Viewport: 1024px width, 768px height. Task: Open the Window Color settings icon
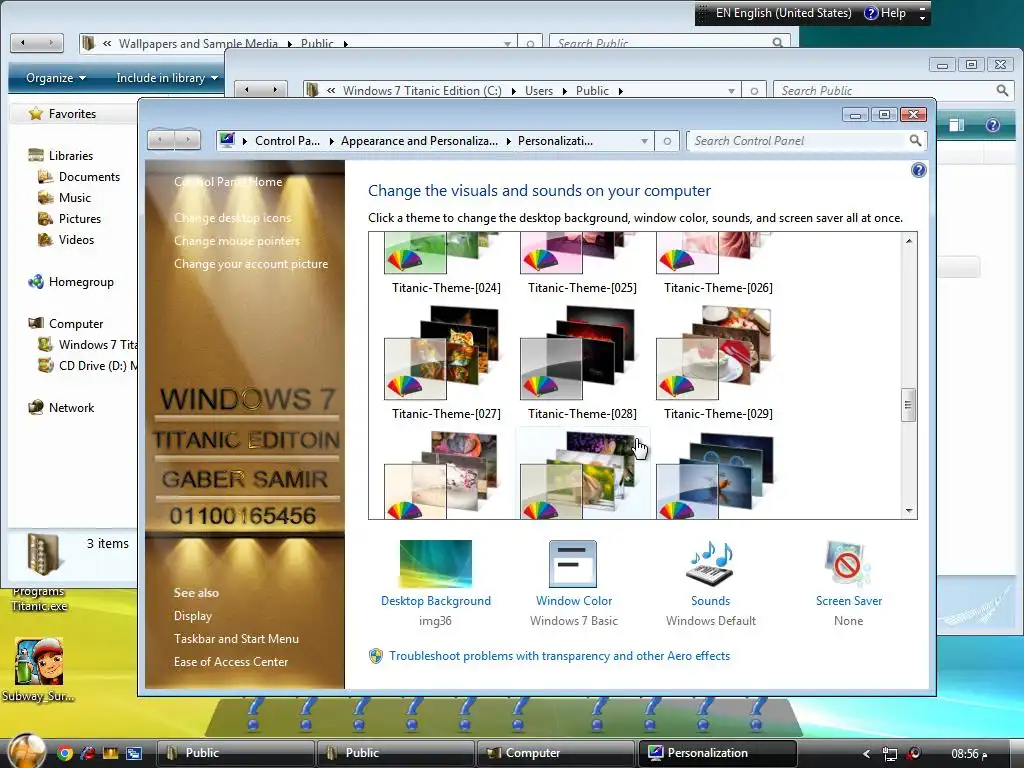pos(573,564)
